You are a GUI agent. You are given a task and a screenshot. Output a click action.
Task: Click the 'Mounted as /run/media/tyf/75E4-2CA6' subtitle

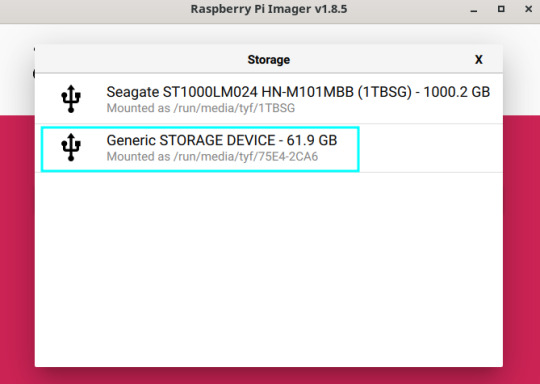[212, 157]
